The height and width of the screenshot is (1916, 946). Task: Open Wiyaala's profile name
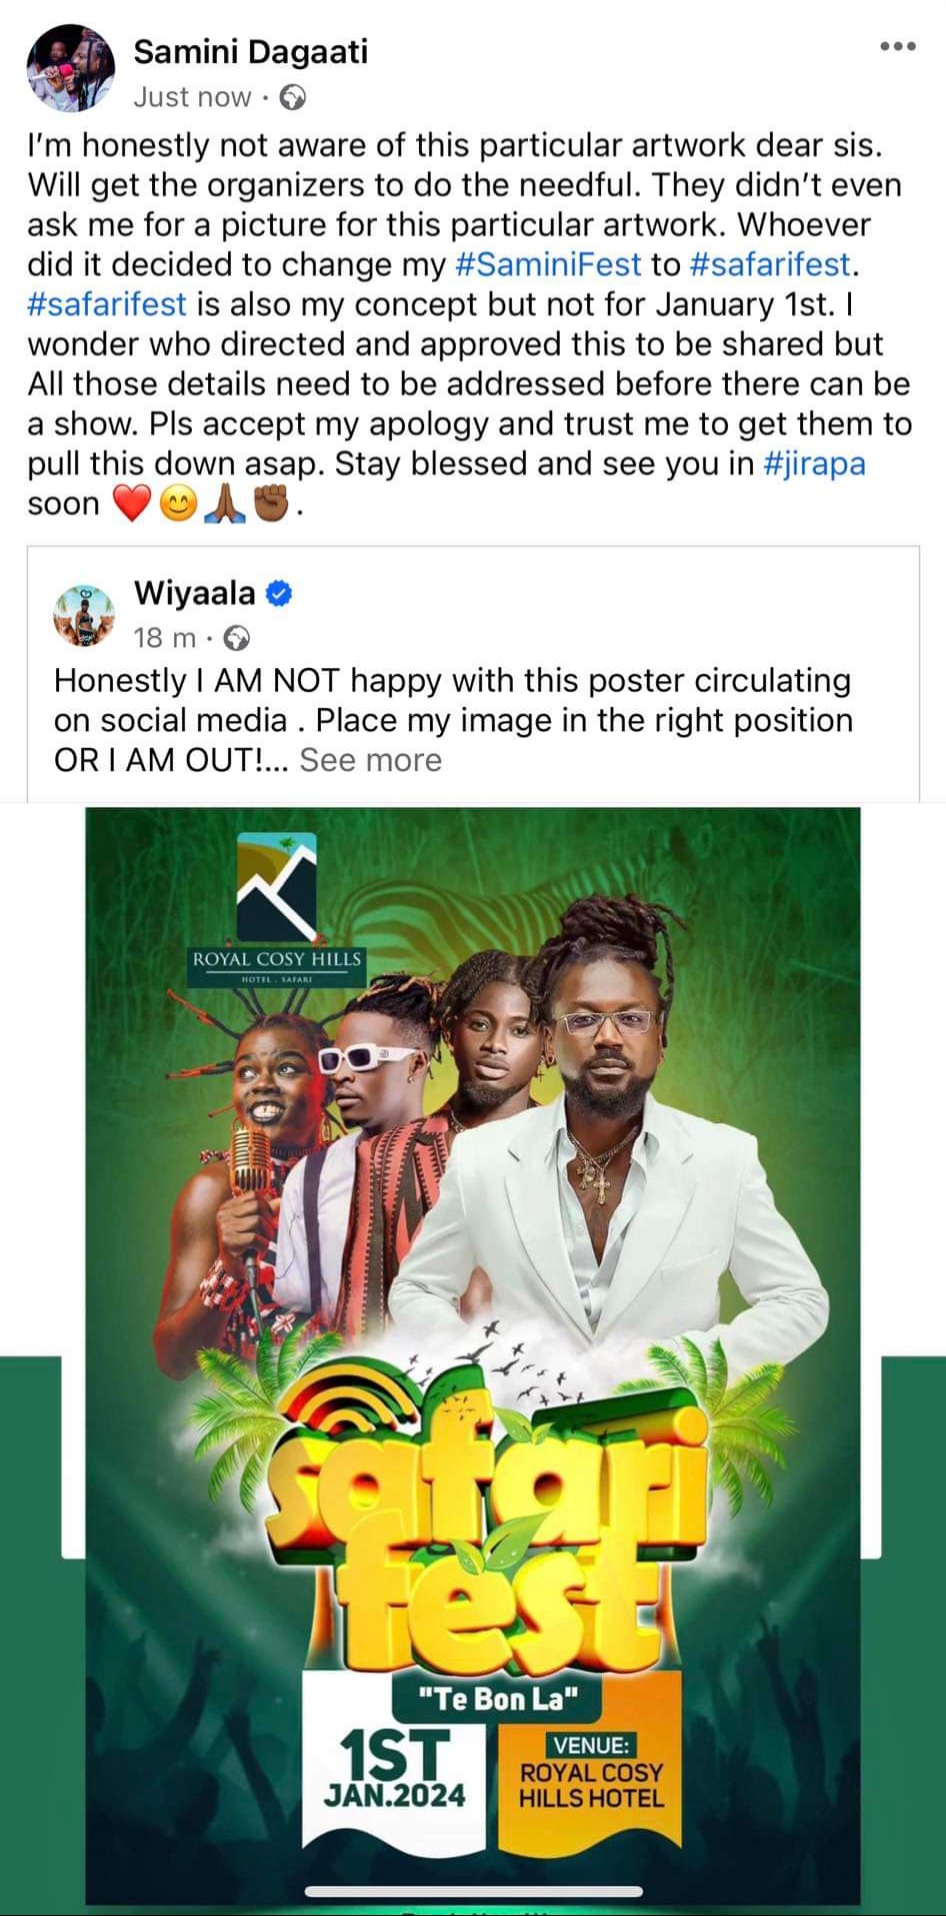click(x=193, y=593)
